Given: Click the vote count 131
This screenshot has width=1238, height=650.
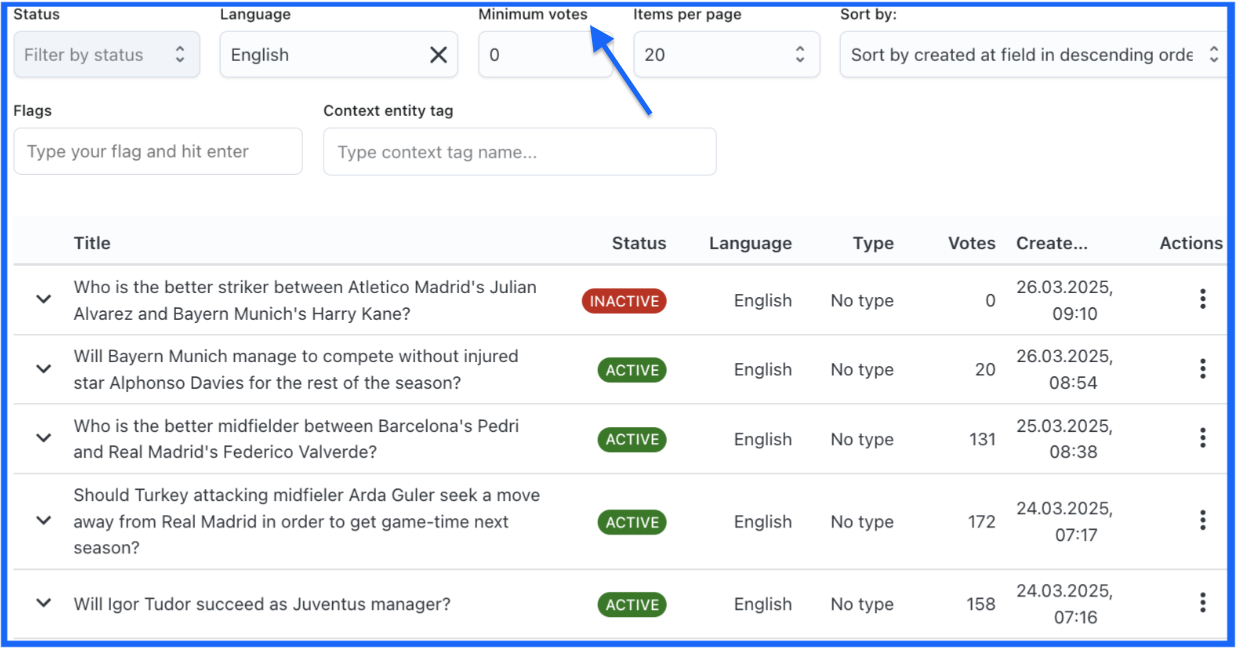Looking at the screenshot, I should point(981,439).
